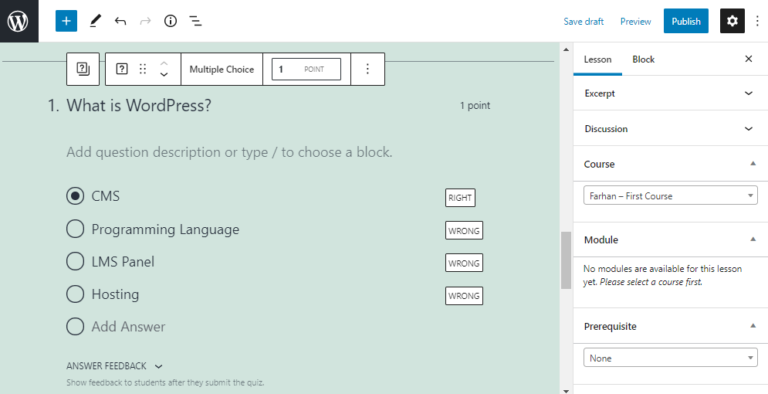Click Save draft
The width and height of the screenshot is (768, 394).
[583, 22]
